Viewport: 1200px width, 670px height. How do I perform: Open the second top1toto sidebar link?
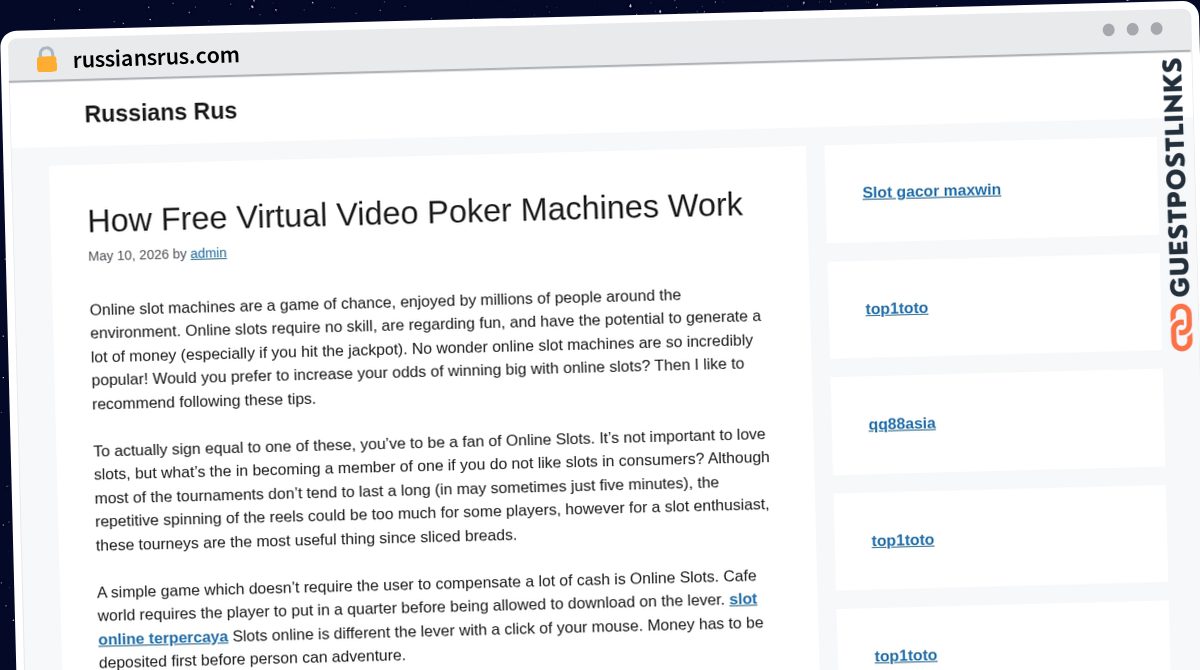pos(903,540)
